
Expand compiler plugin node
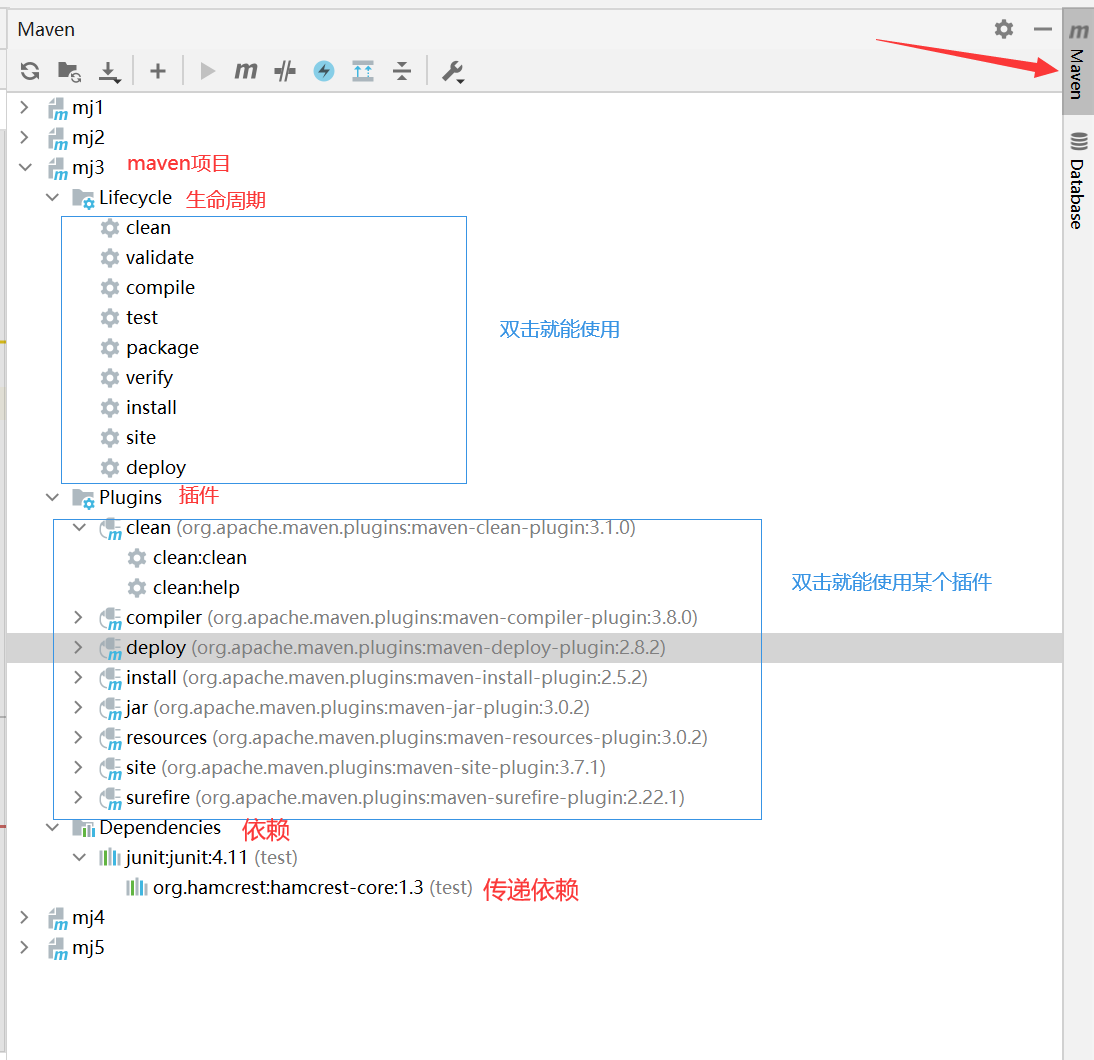tap(79, 618)
